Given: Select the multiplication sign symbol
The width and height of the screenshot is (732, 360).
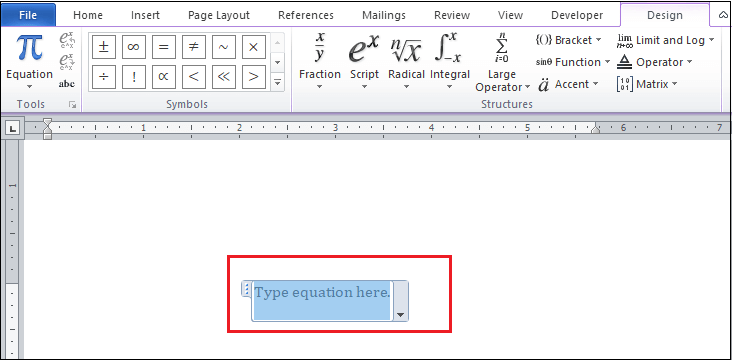Looking at the screenshot, I should [253, 47].
